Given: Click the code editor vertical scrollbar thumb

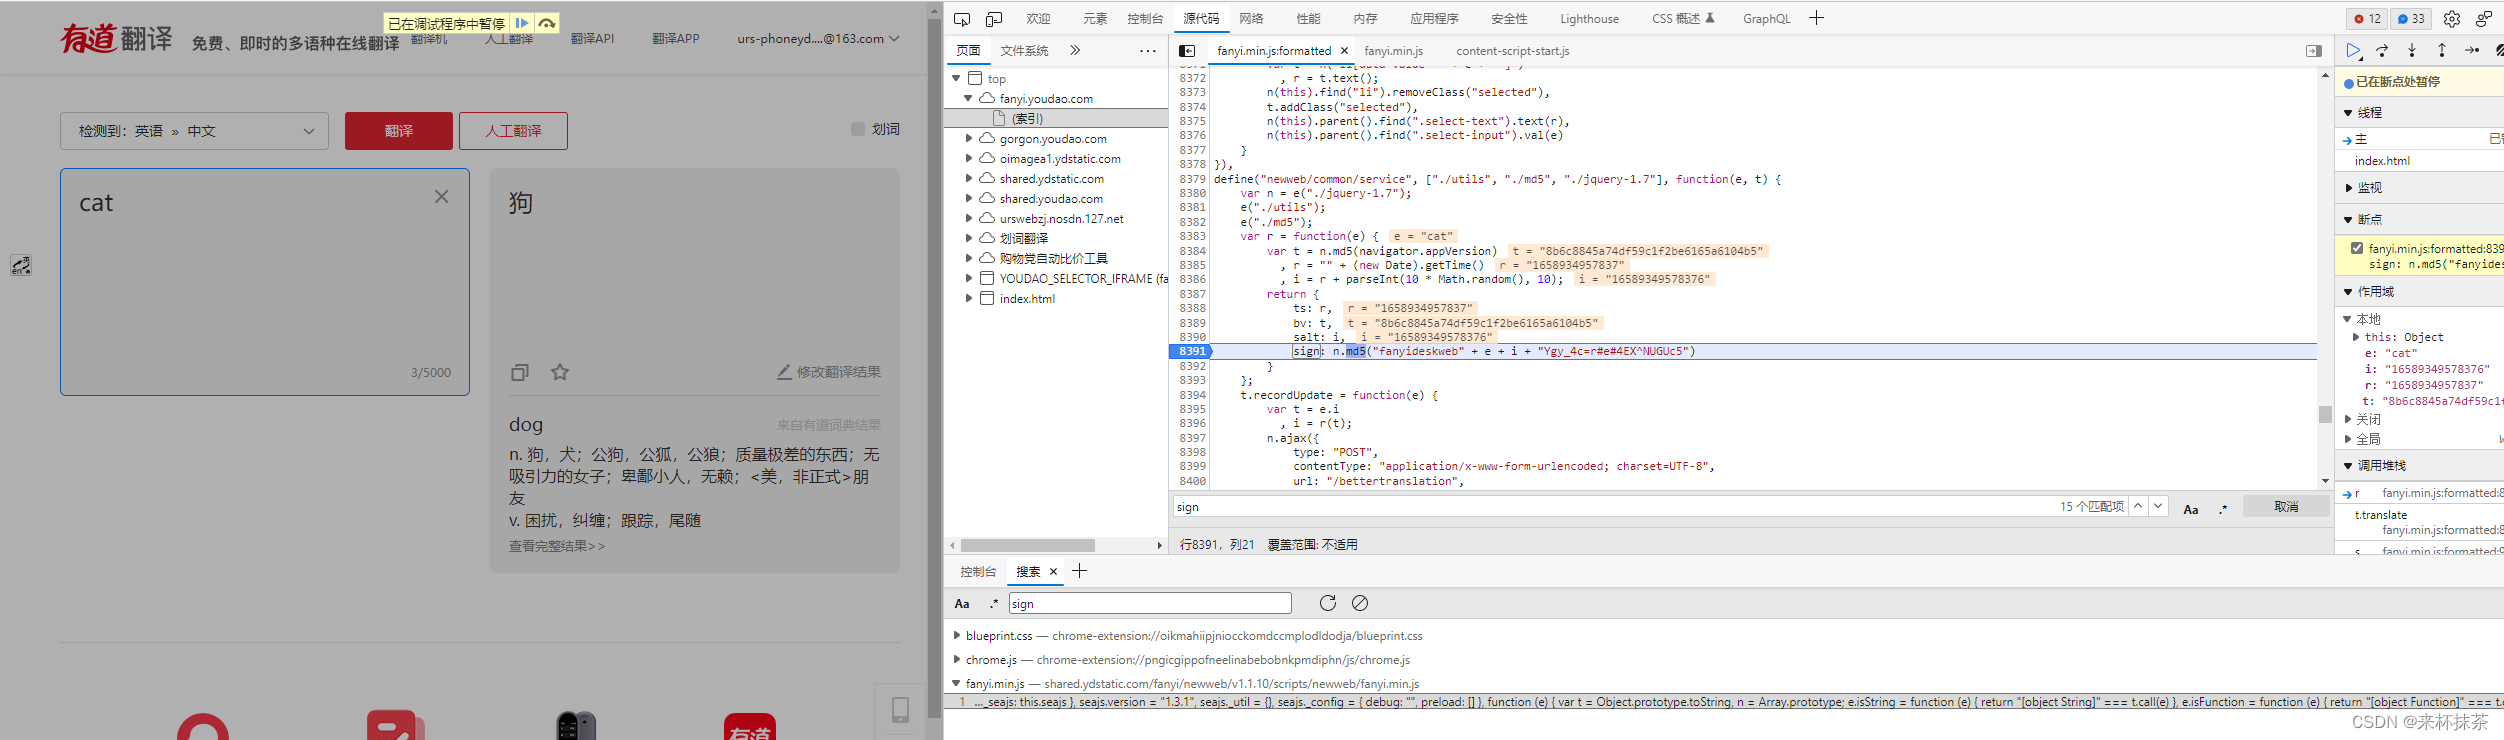Looking at the screenshot, I should tap(2325, 414).
